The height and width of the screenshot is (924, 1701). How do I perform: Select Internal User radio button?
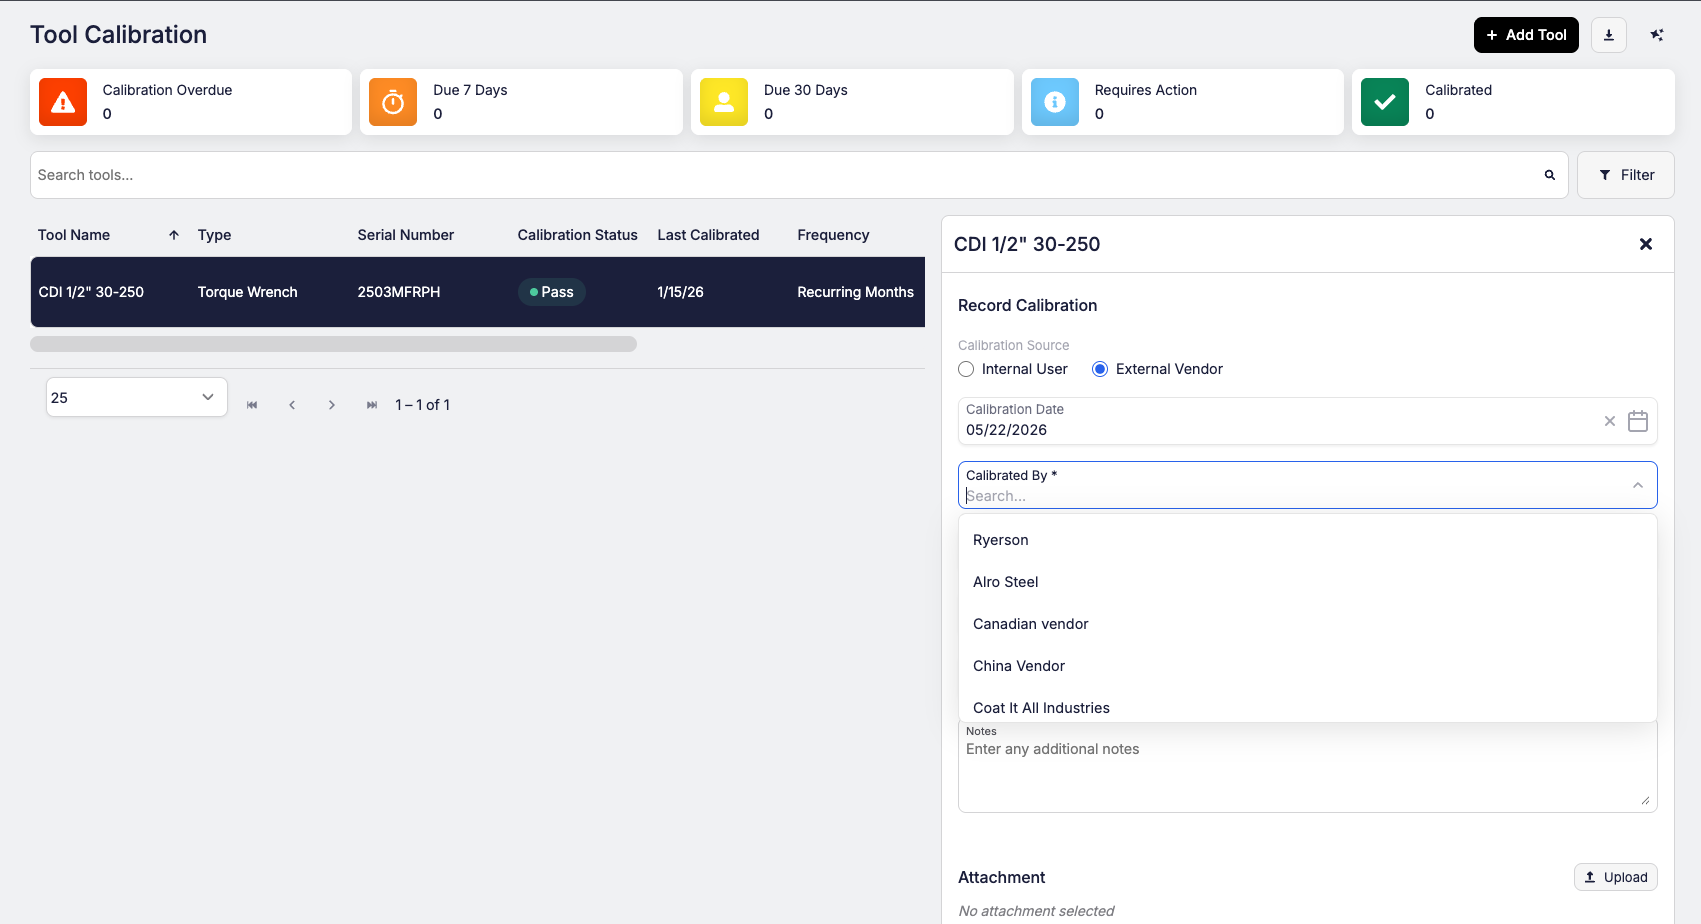966,369
